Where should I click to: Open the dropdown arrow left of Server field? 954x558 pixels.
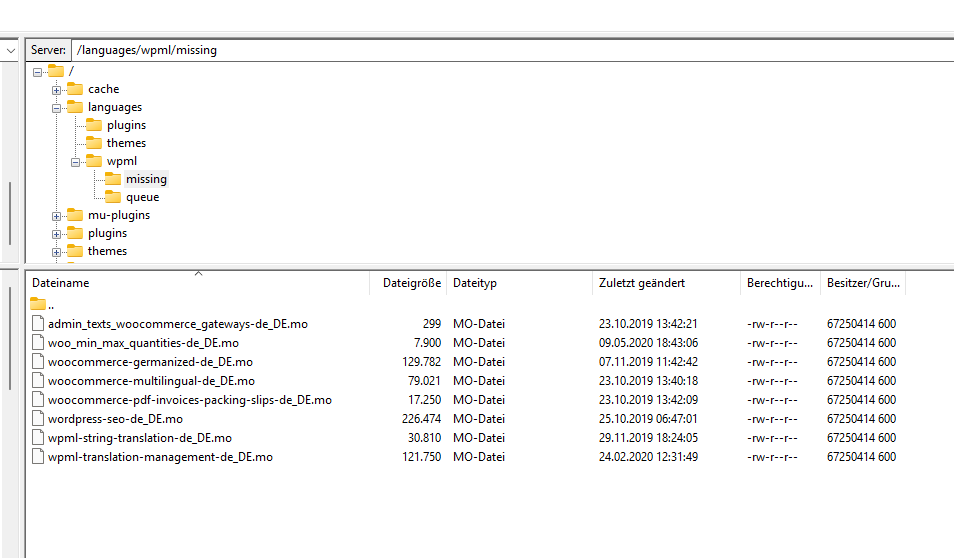point(10,51)
